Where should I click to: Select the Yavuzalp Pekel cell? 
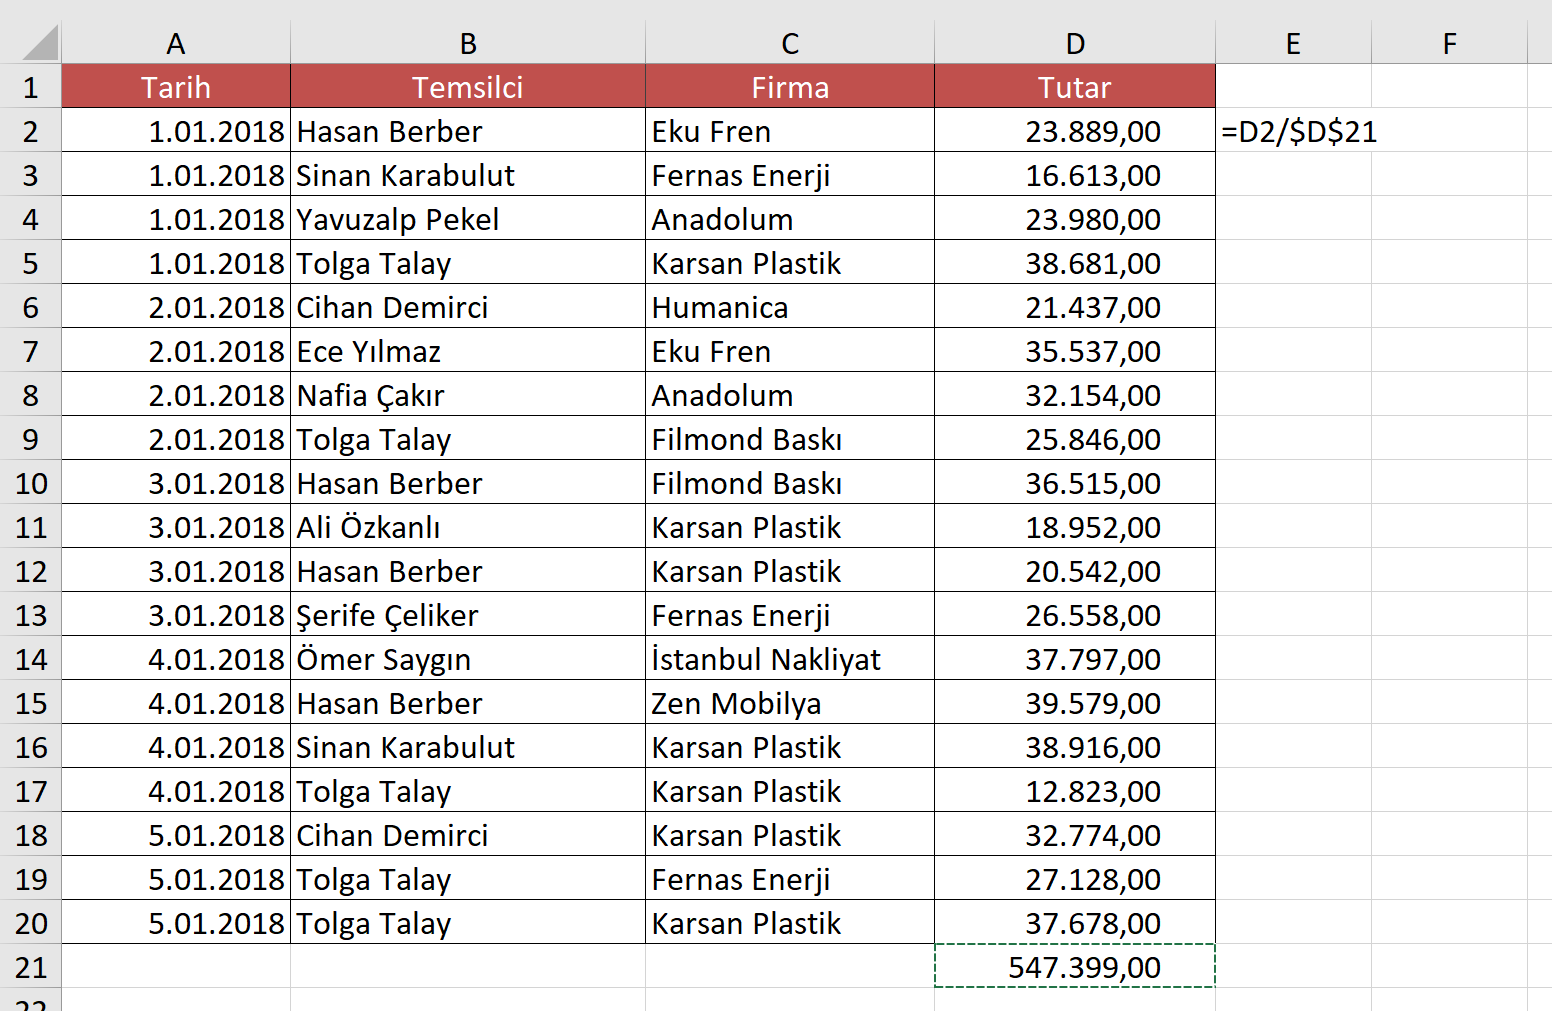(x=468, y=219)
